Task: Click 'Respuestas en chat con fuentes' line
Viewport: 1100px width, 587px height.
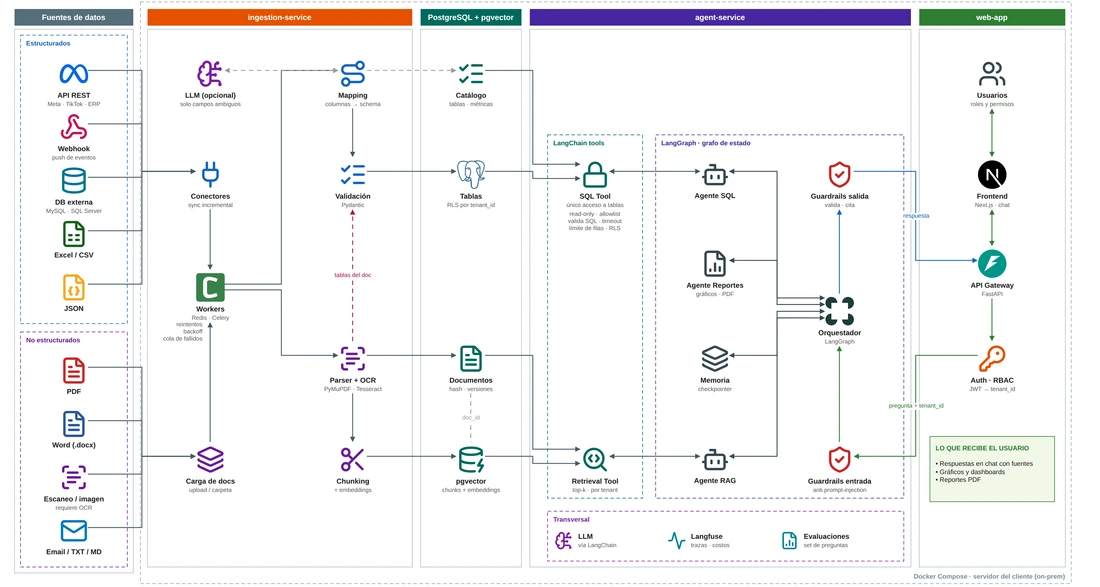Action: click(x=984, y=464)
